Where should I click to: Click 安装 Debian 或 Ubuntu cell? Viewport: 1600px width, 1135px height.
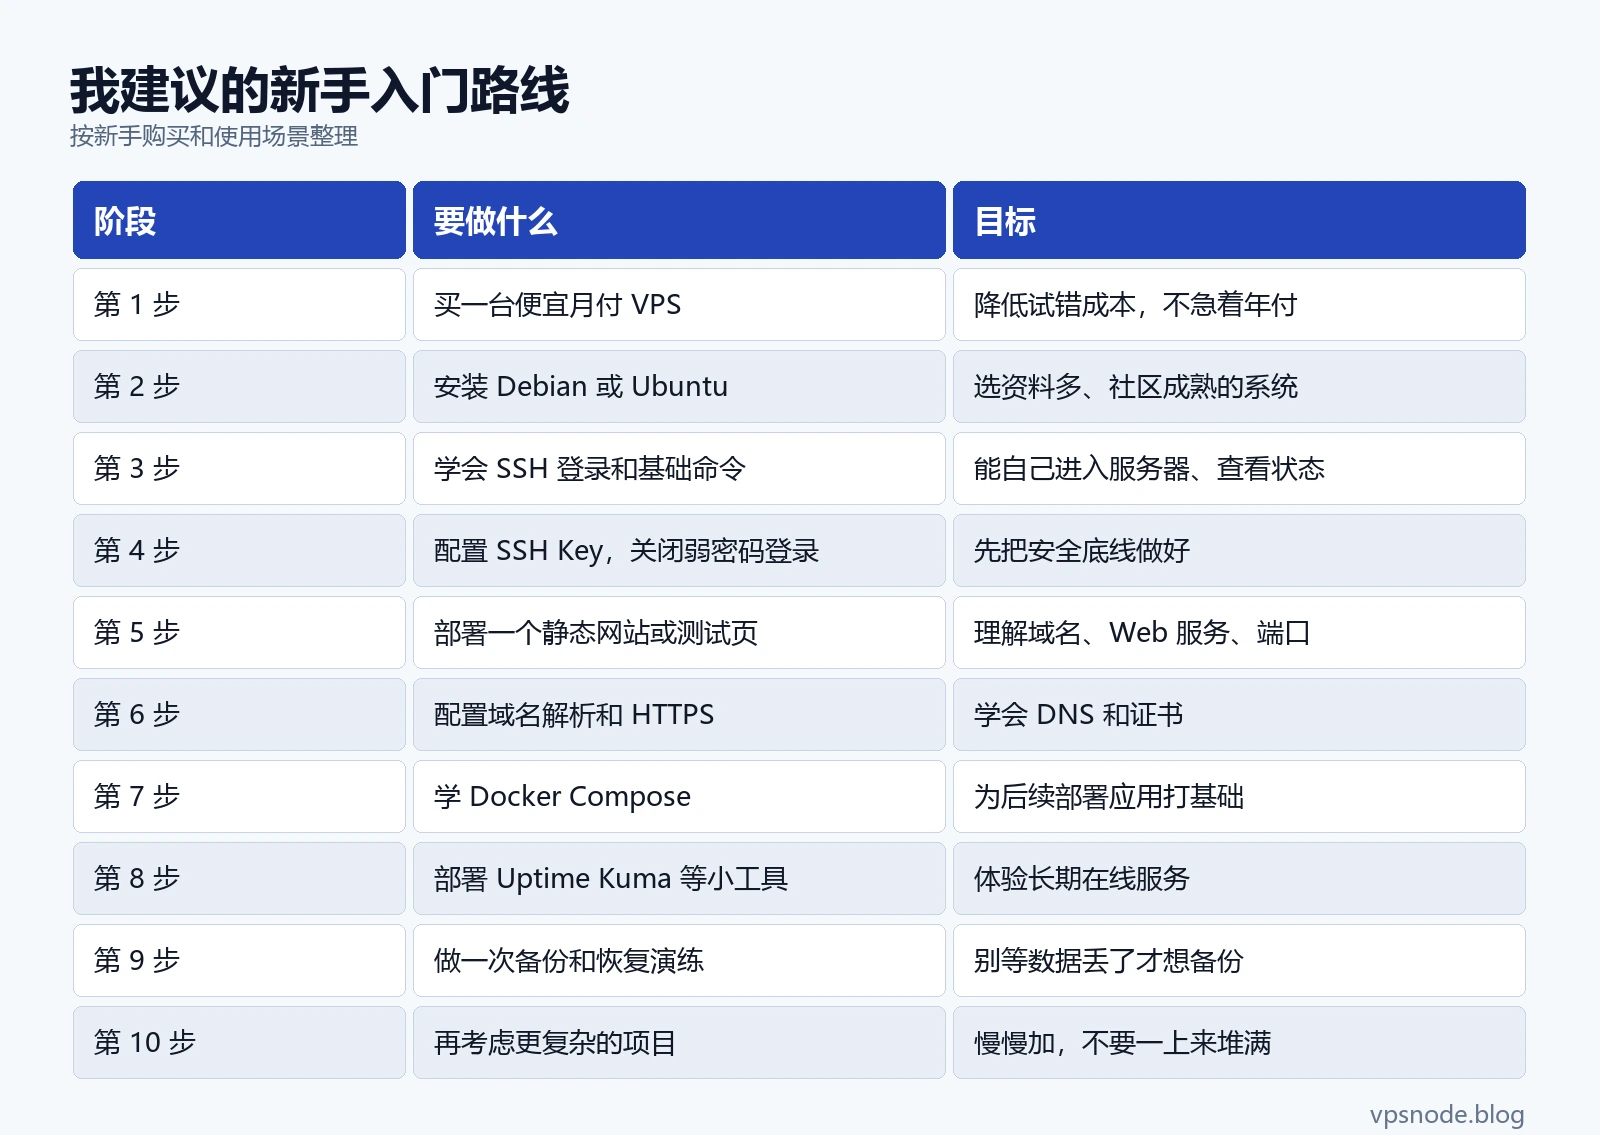click(679, 386)
